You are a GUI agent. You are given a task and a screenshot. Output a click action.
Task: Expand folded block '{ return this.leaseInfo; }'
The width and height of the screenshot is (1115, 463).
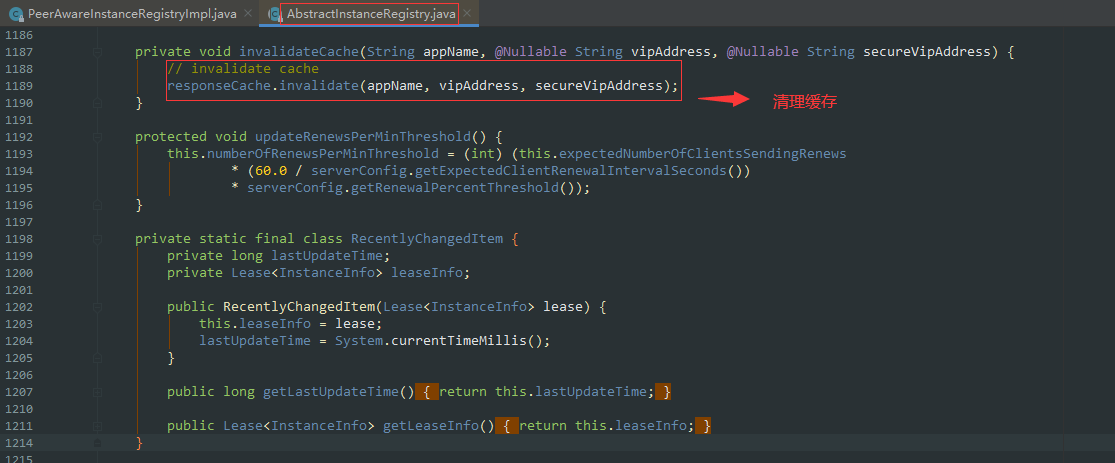click(x=603, y=425)
